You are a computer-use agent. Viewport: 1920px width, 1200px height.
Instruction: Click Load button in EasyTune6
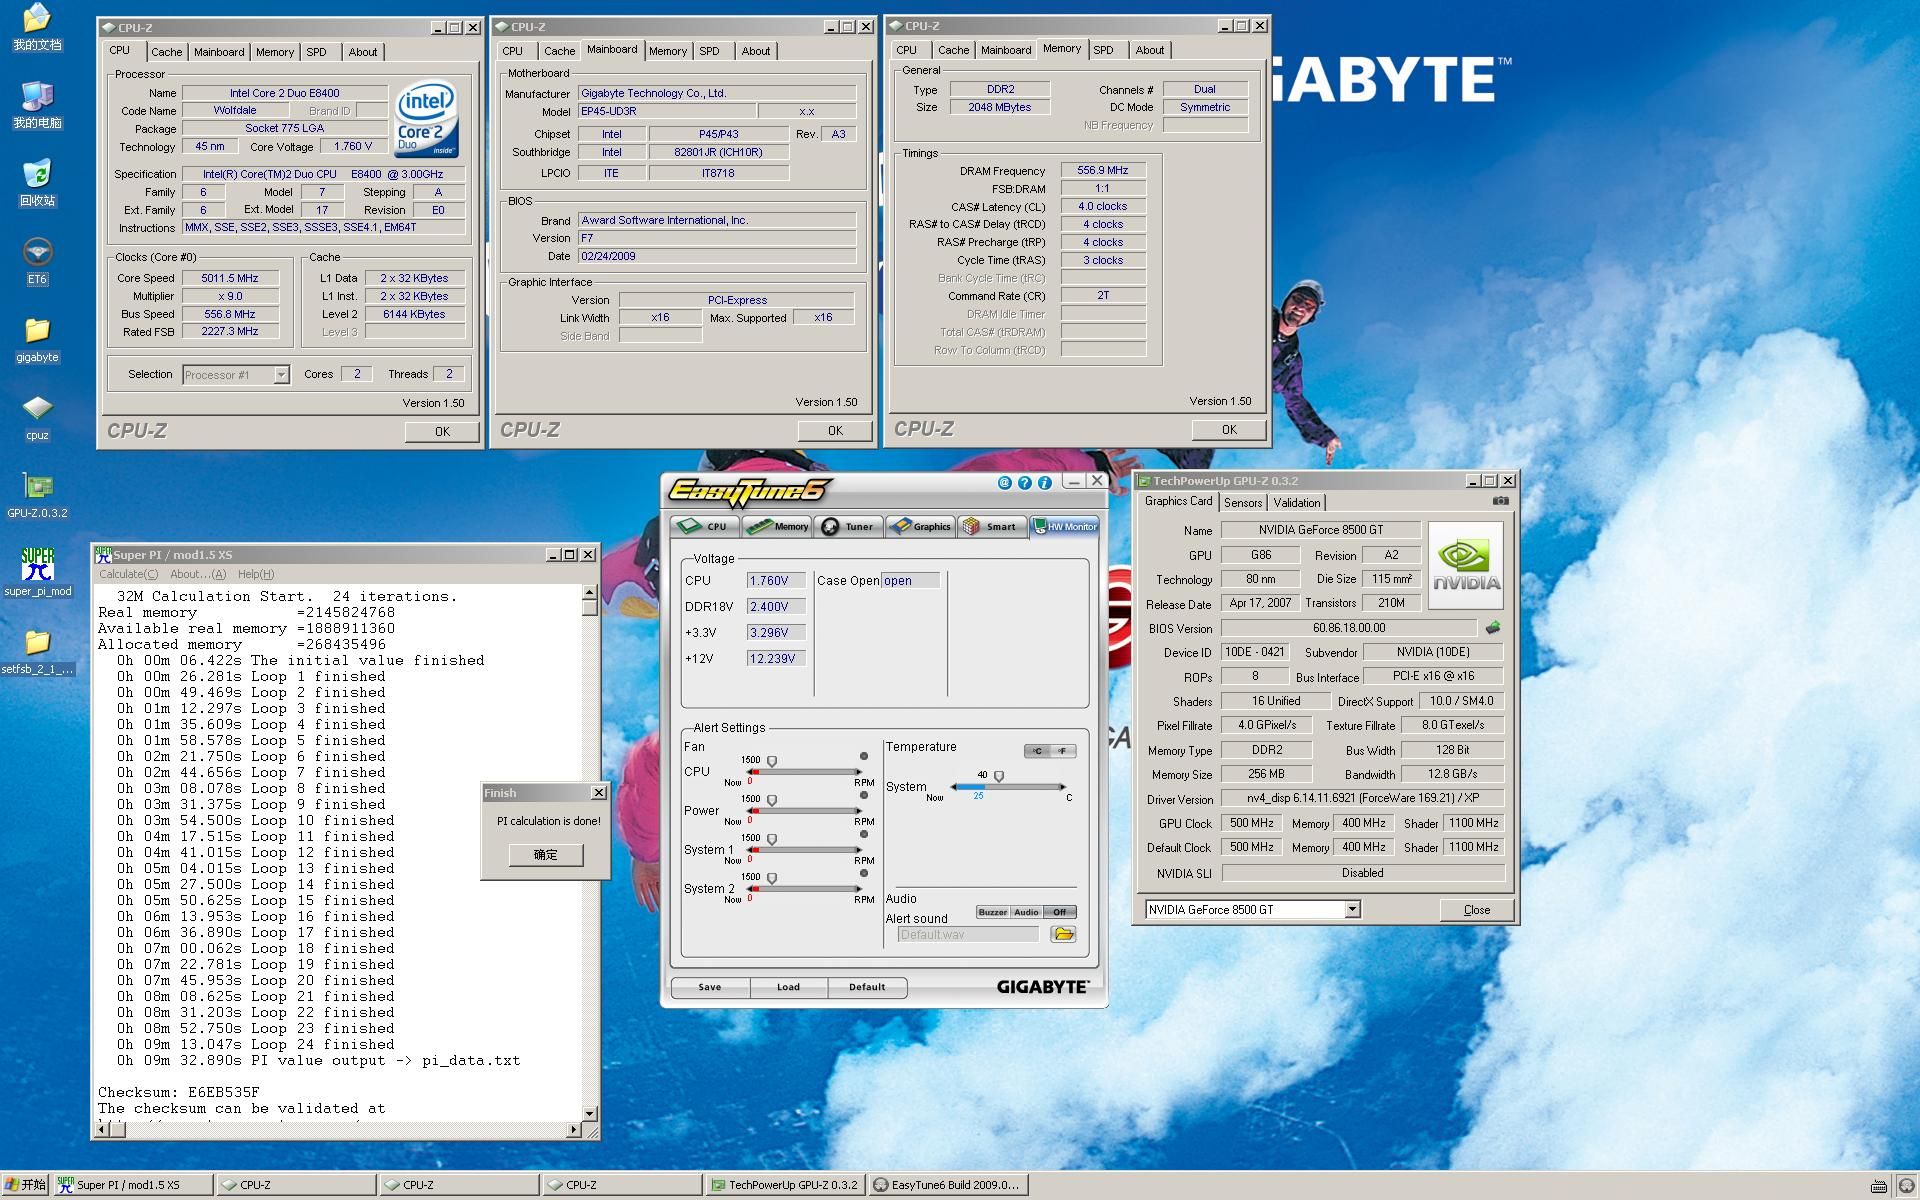(788, 987)
